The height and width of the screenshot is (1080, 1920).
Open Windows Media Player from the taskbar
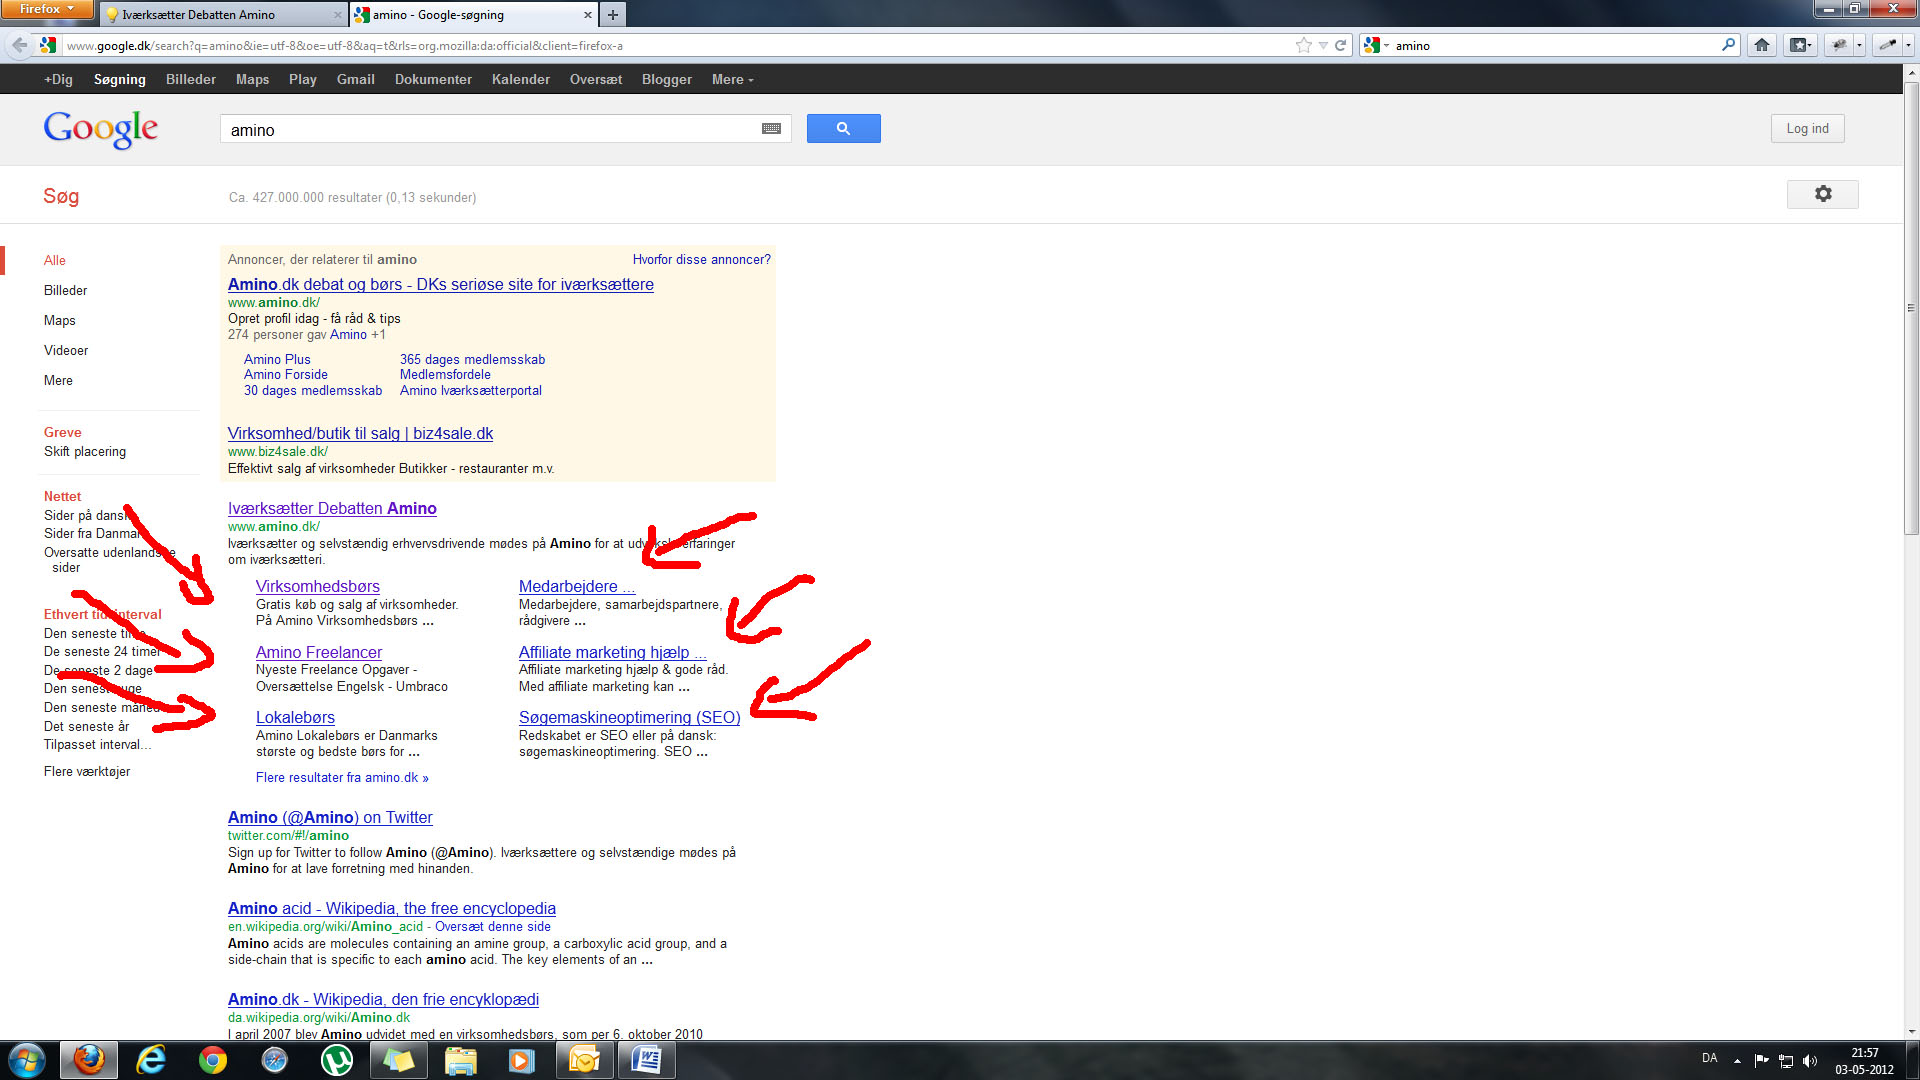point(522,1060)
